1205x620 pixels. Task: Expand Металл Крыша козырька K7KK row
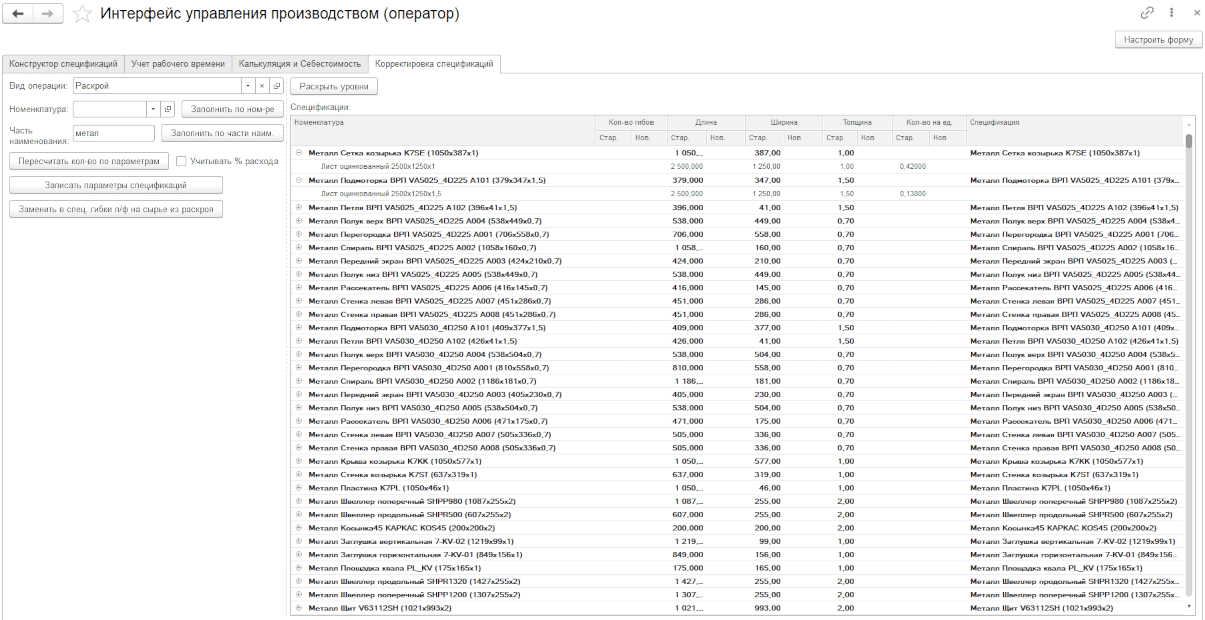pyautogui.click(x=299, y=461)
